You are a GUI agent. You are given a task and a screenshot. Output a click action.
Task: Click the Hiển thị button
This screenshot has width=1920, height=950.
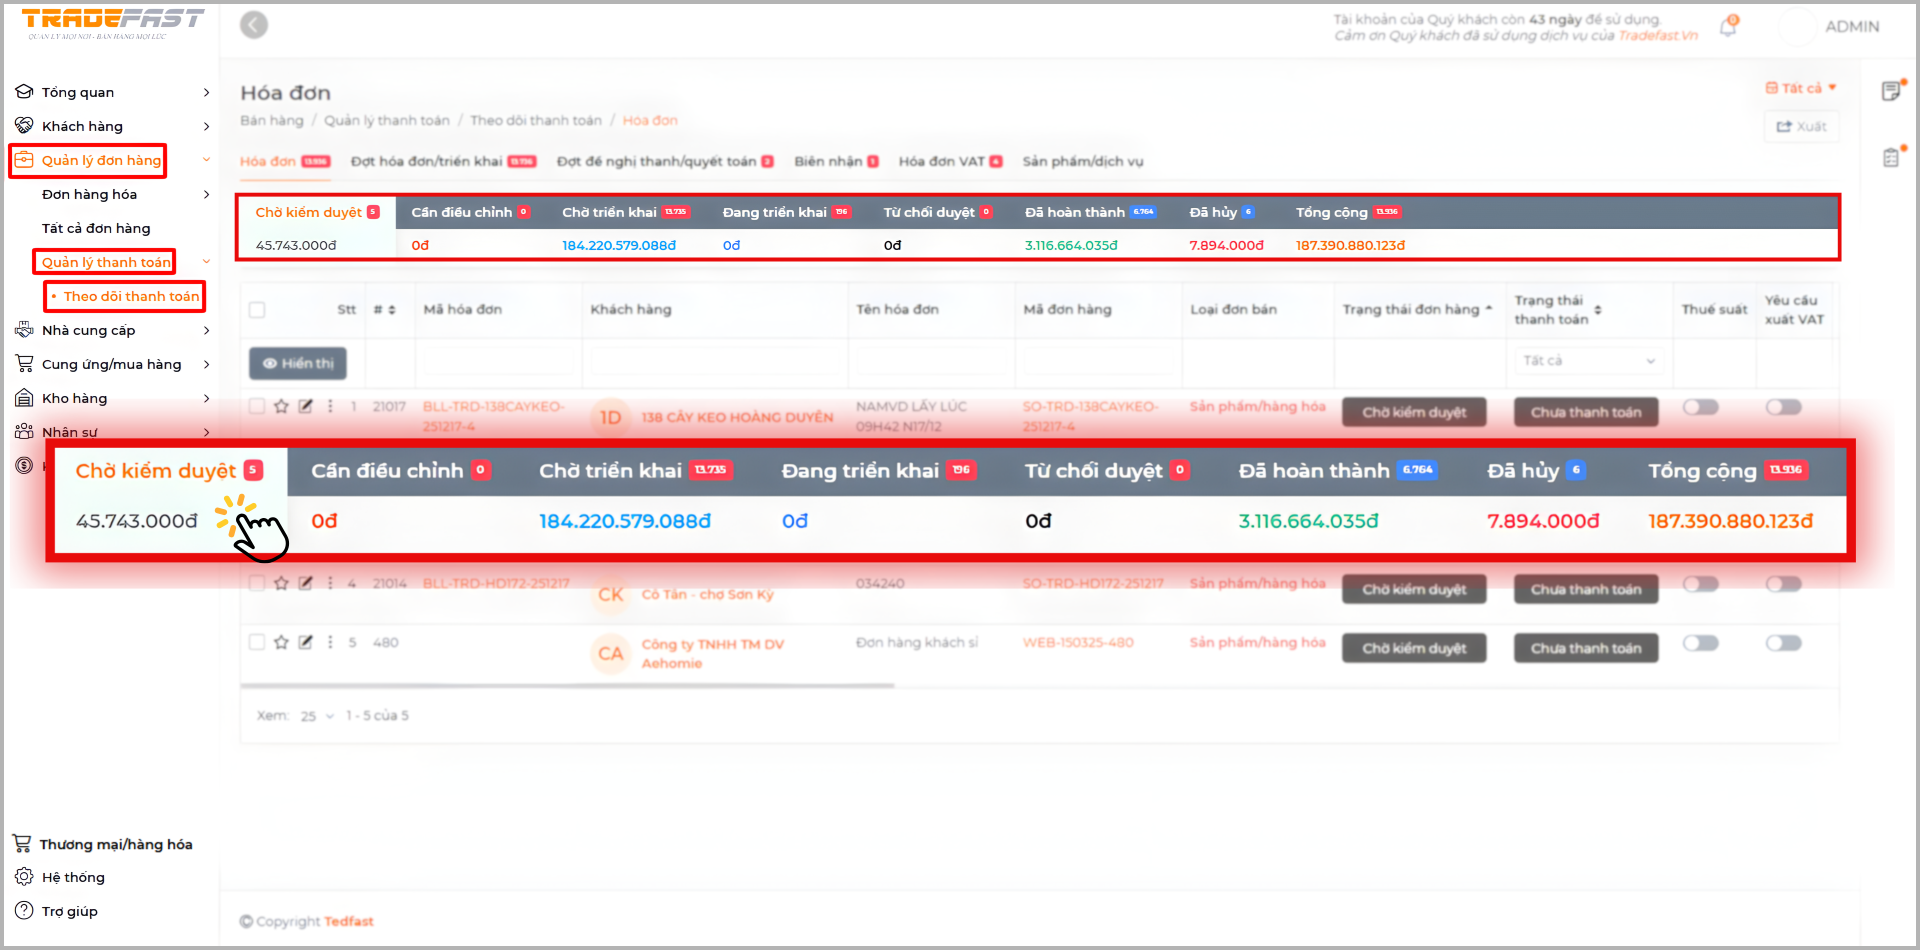click(x=298, y=364)
